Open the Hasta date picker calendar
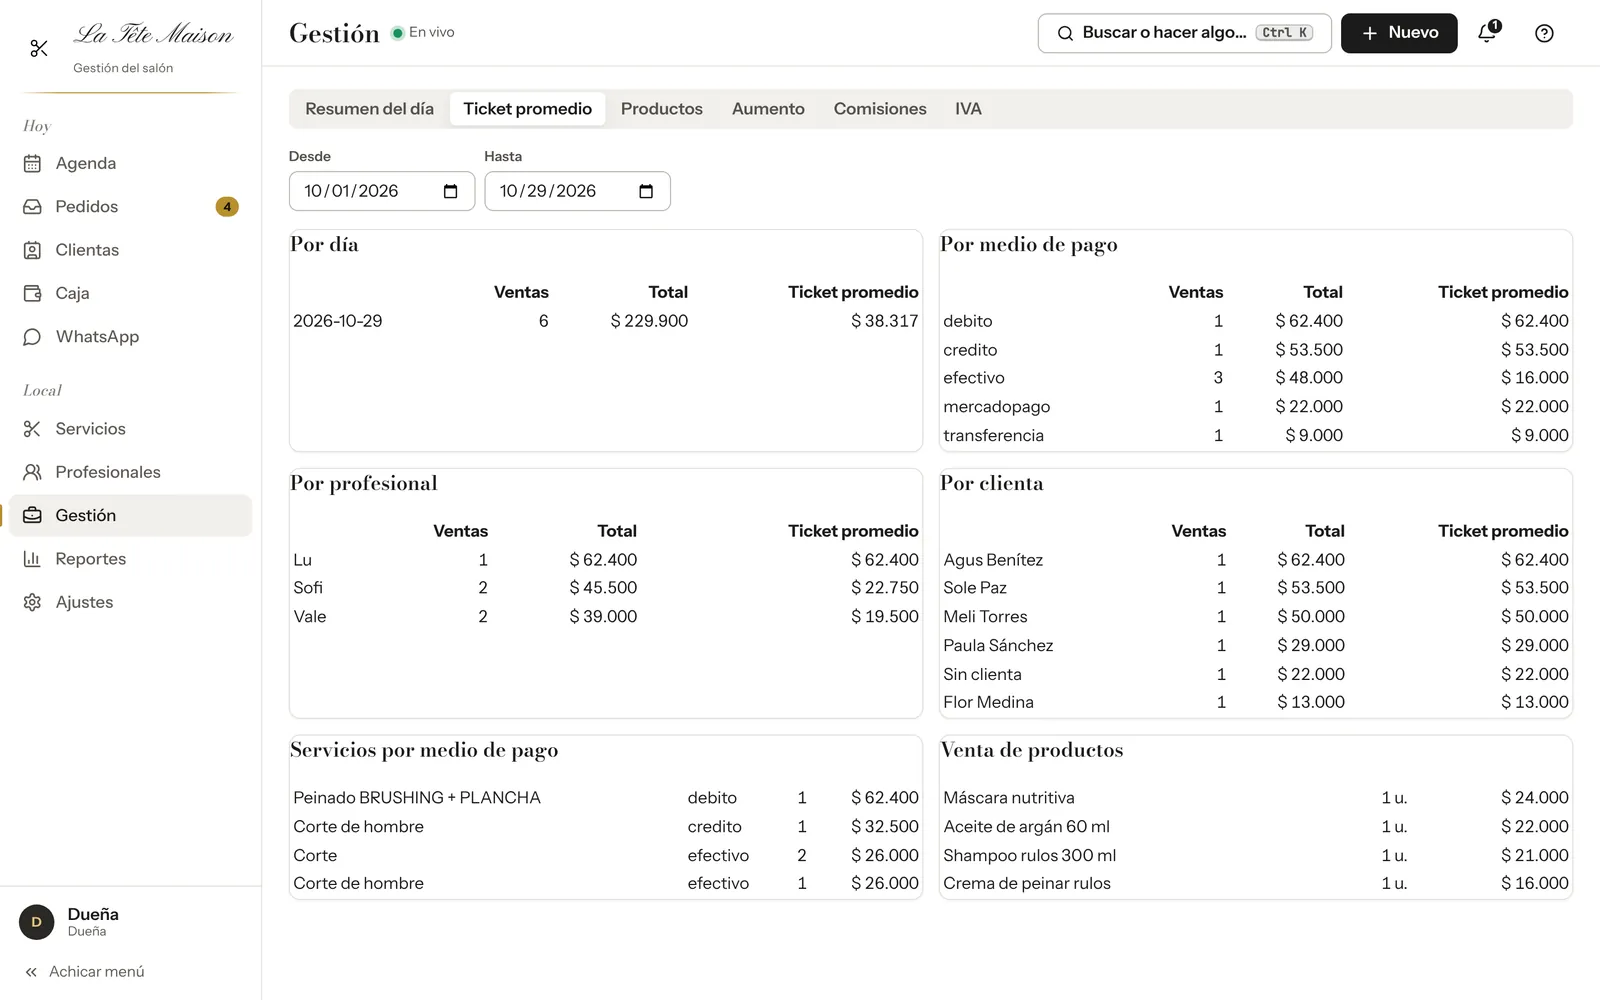Viewport: 1600px width, 1000px height. [646, 191]
